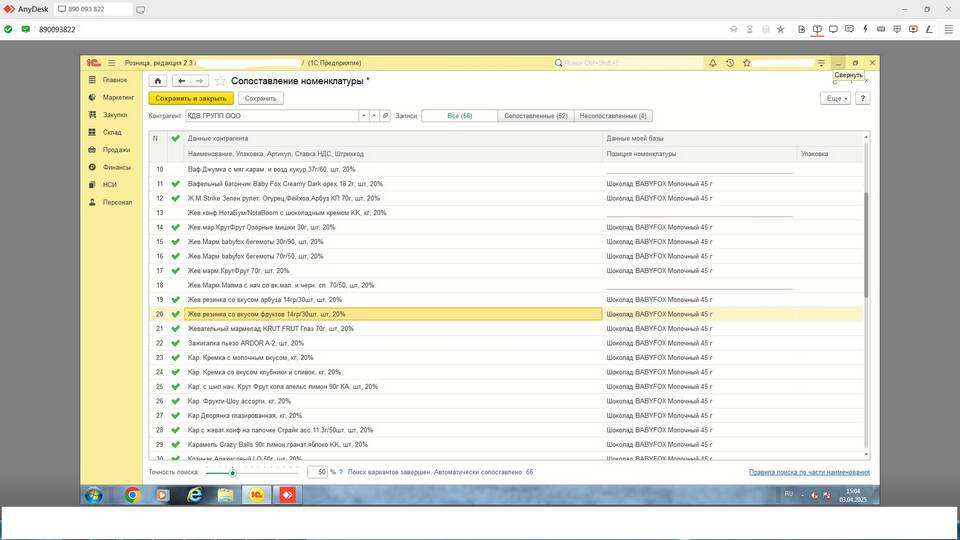Open the AnyDesk display settings monitor icon
The image size is (960, 540).
[833, 29]
